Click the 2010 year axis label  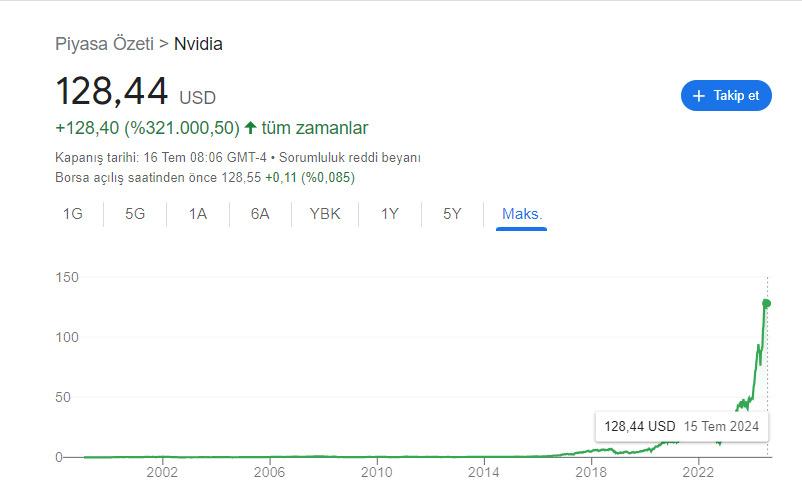pos(376,473)
